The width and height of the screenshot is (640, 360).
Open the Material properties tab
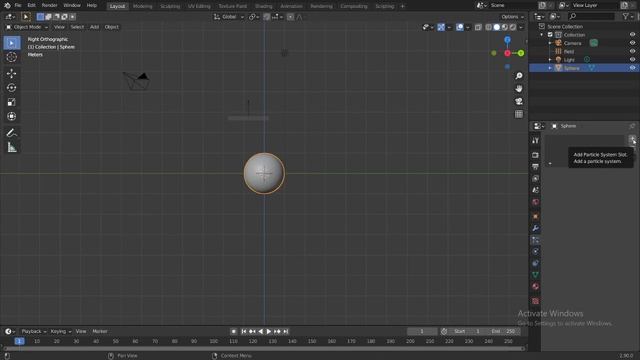click(x=536, y=287)
